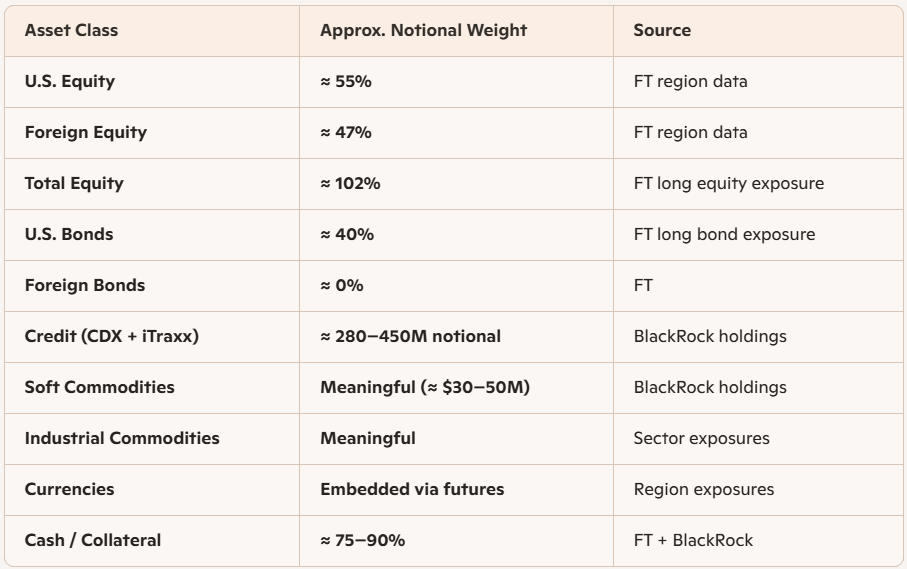
Task: Click the Asset Class column header
Action: (x=71, y=30)
